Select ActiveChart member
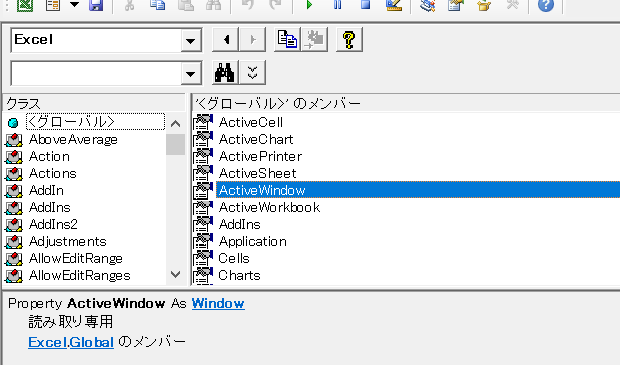 256,140
